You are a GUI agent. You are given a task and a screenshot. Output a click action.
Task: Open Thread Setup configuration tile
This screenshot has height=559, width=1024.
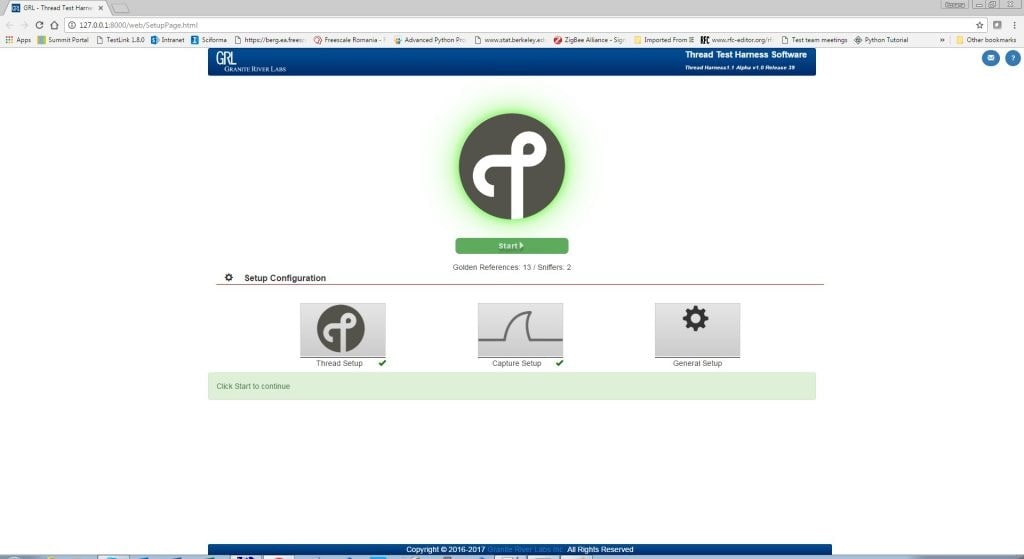click(342, 330)
